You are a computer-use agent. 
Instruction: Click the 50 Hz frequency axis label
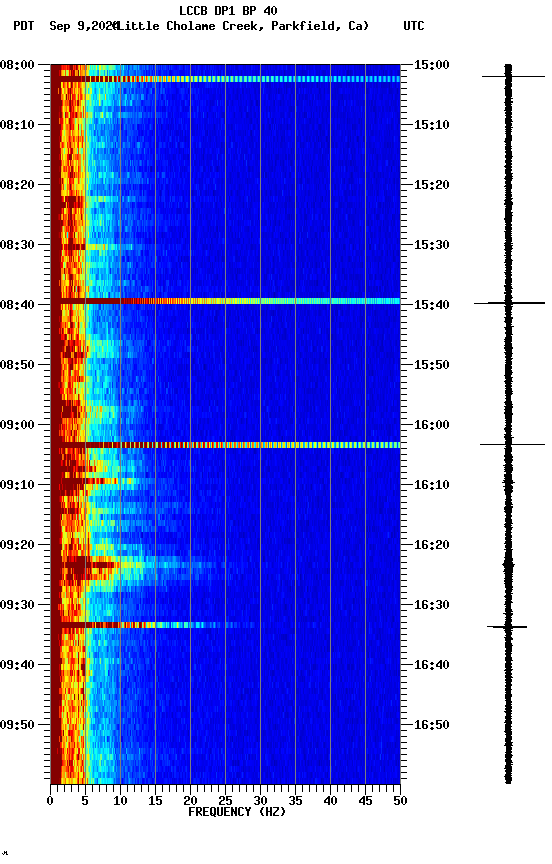[401, 801]
